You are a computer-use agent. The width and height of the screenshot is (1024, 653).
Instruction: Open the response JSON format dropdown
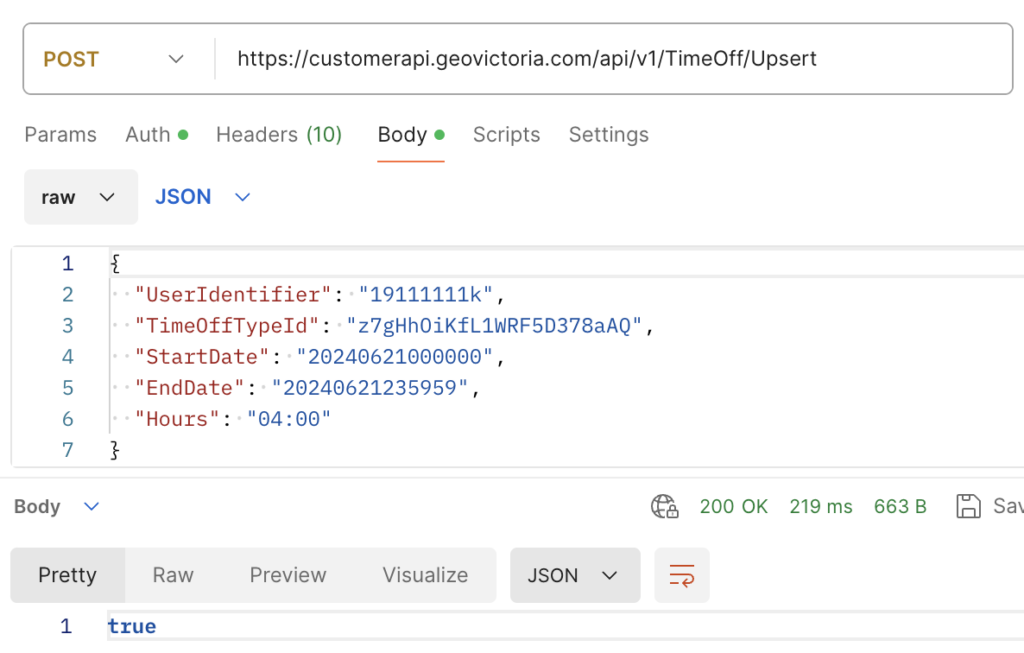point(574,575)
